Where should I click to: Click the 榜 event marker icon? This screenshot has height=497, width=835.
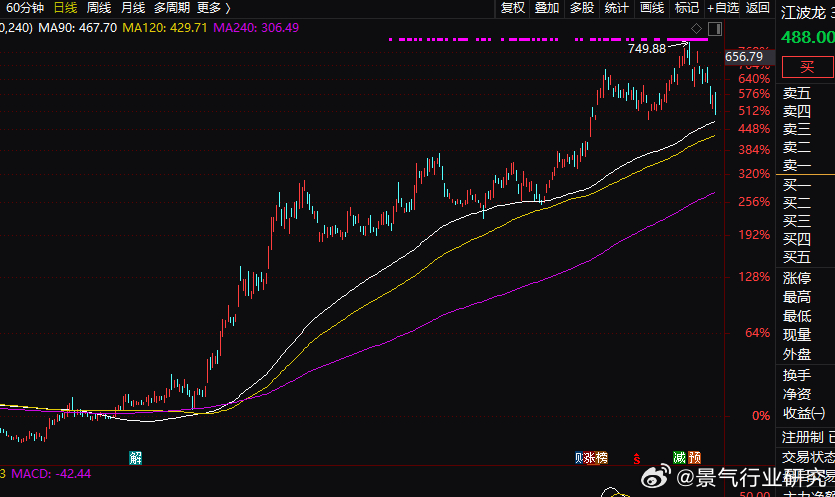[x=602, y=458]
